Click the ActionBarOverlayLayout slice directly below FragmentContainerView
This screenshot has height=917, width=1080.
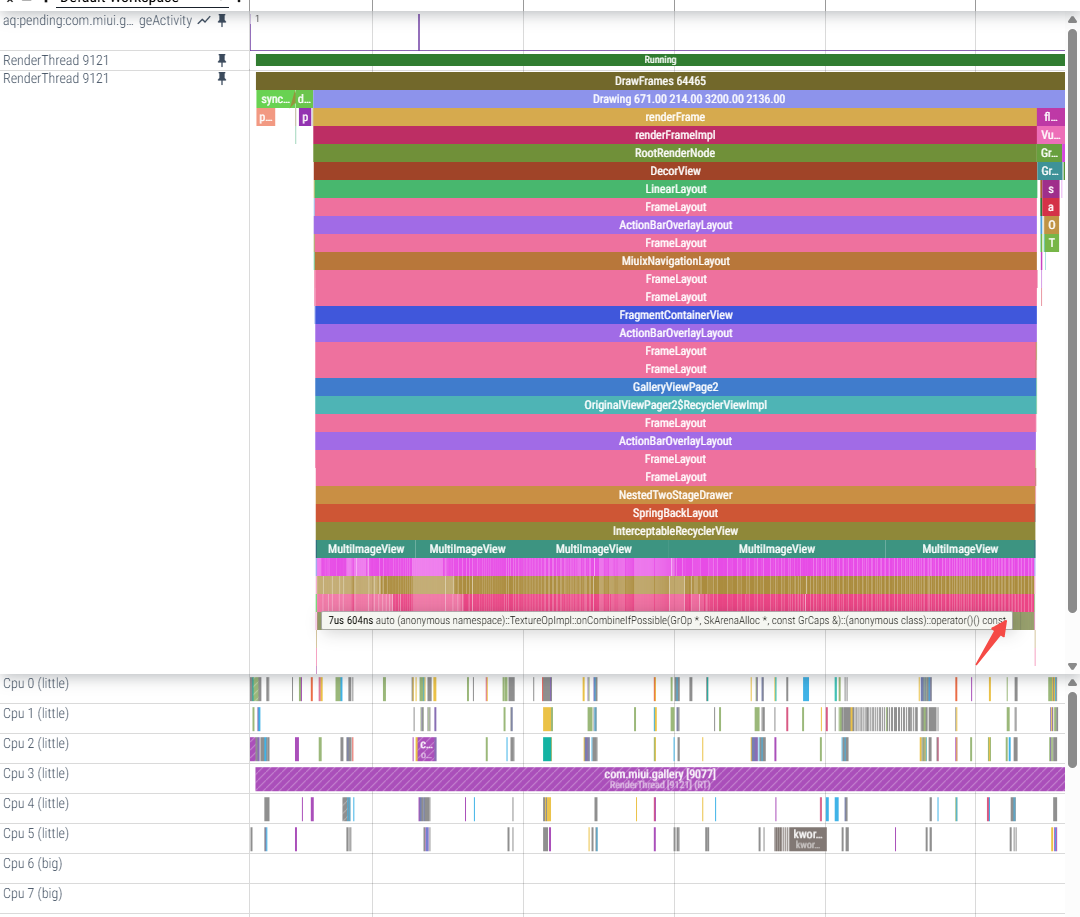[676, 333]
